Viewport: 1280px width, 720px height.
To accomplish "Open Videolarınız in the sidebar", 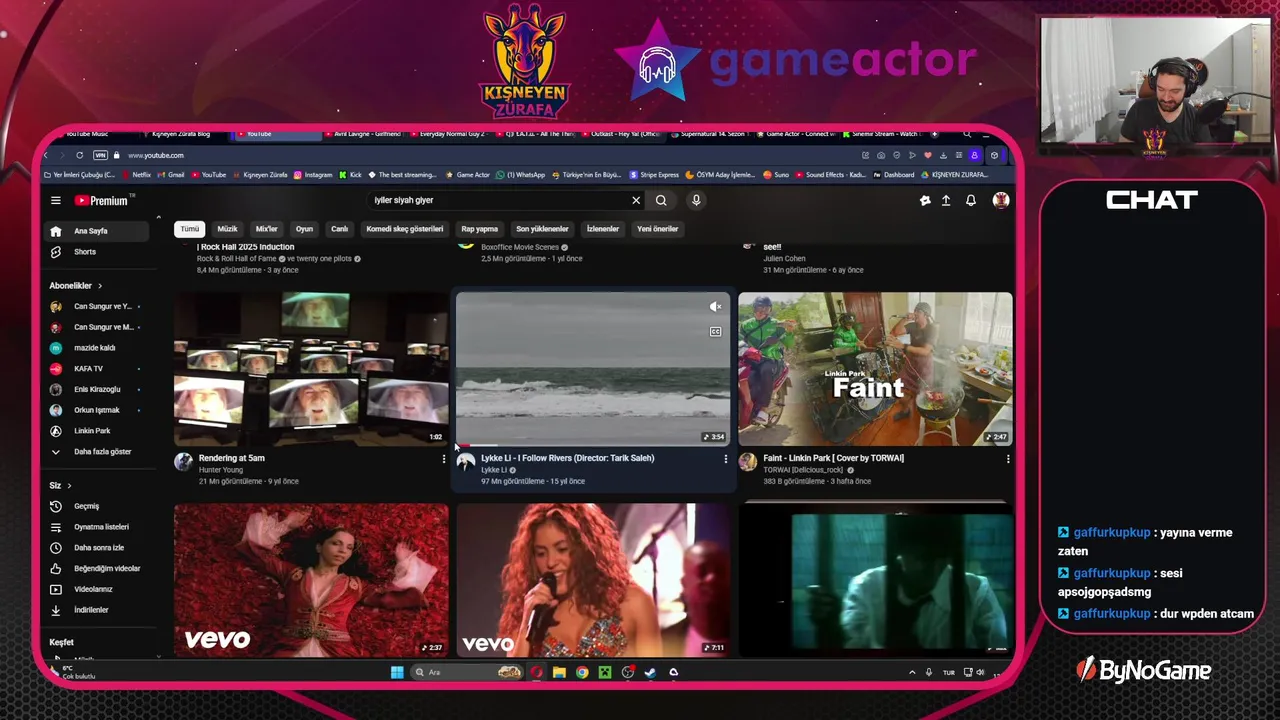I will 95,589.
